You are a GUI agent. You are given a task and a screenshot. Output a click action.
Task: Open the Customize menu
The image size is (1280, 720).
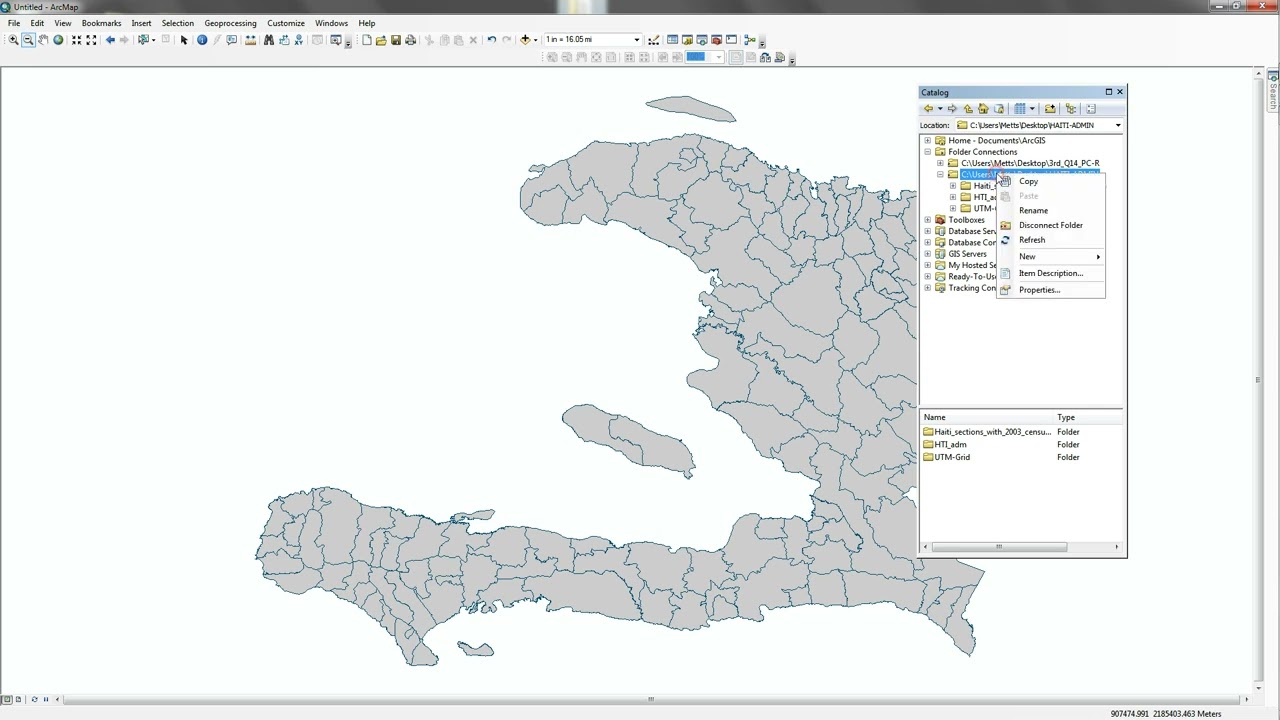285,23
